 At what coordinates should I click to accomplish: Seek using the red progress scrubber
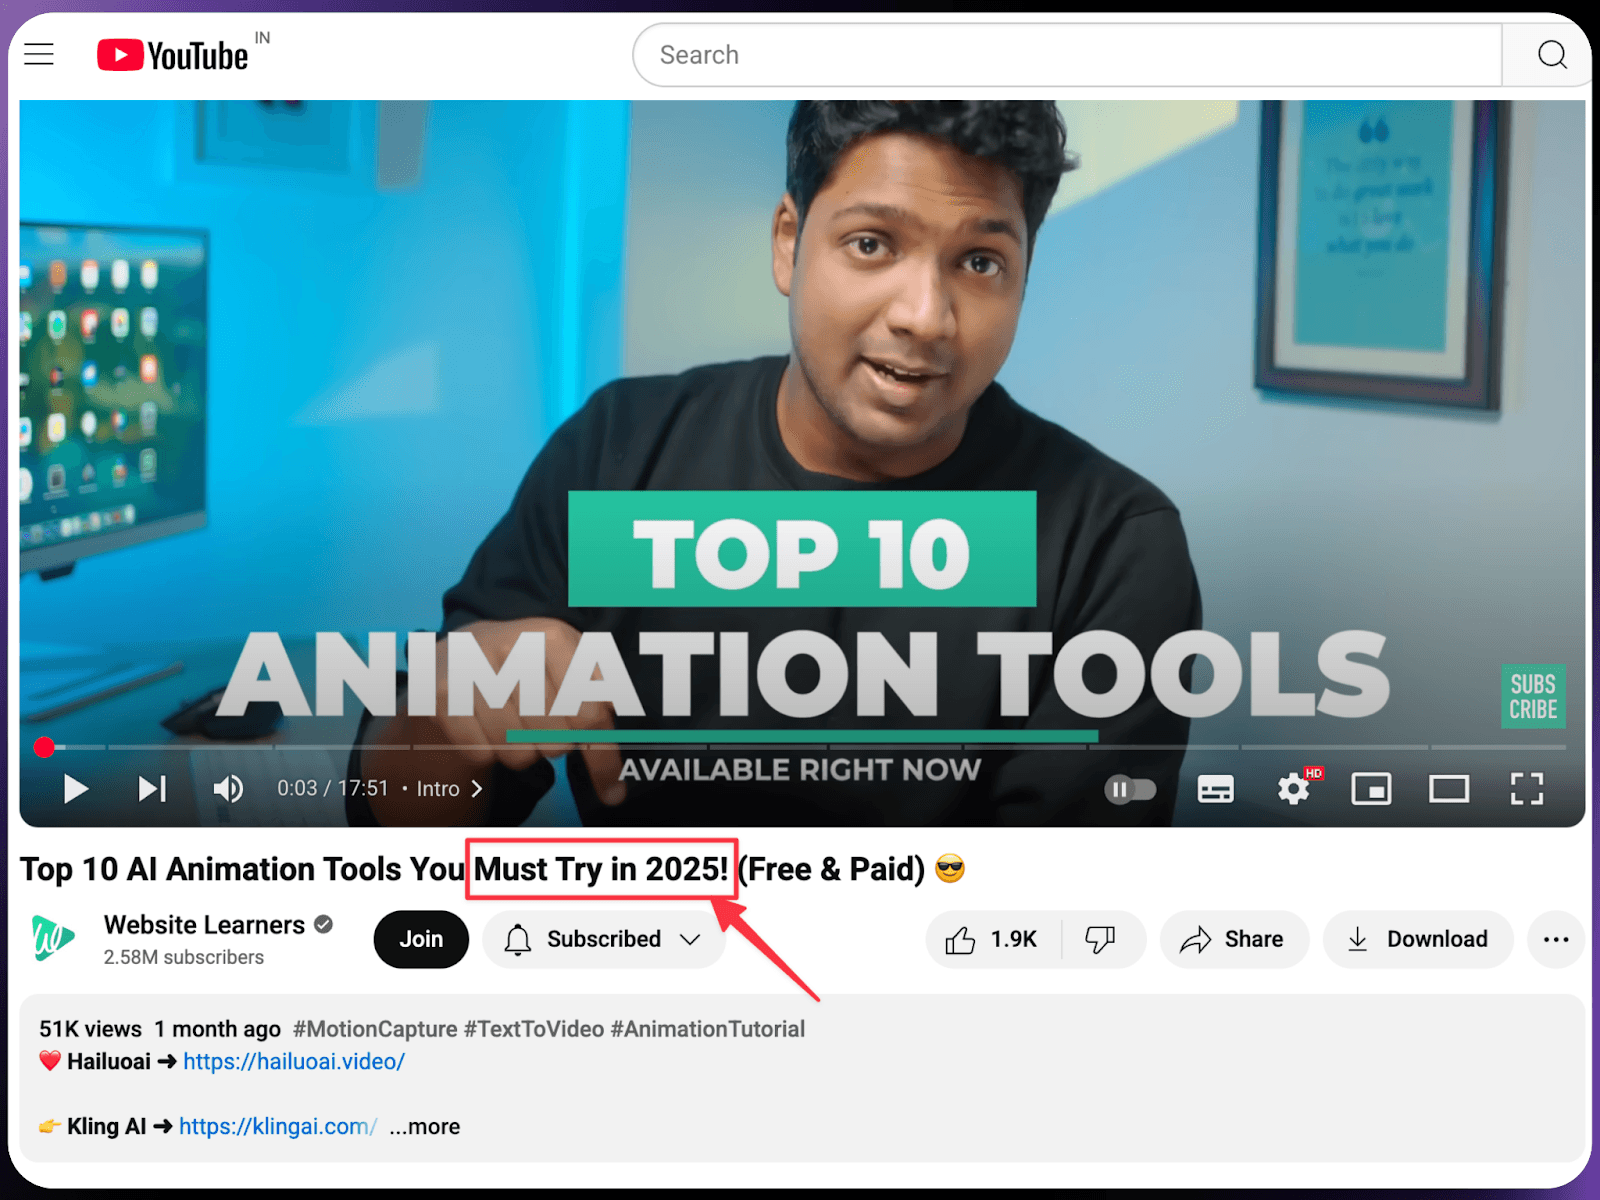44,747
